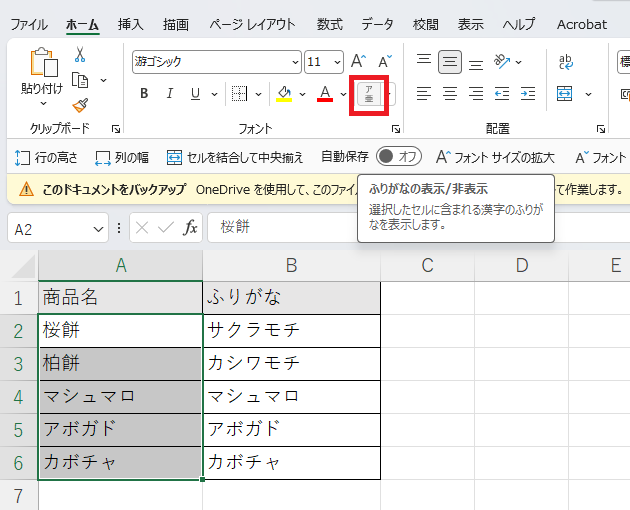The width and height of the screenshot is (630, 510).
Task: Toggle bold formatting
Action: [x=144, y=94]
